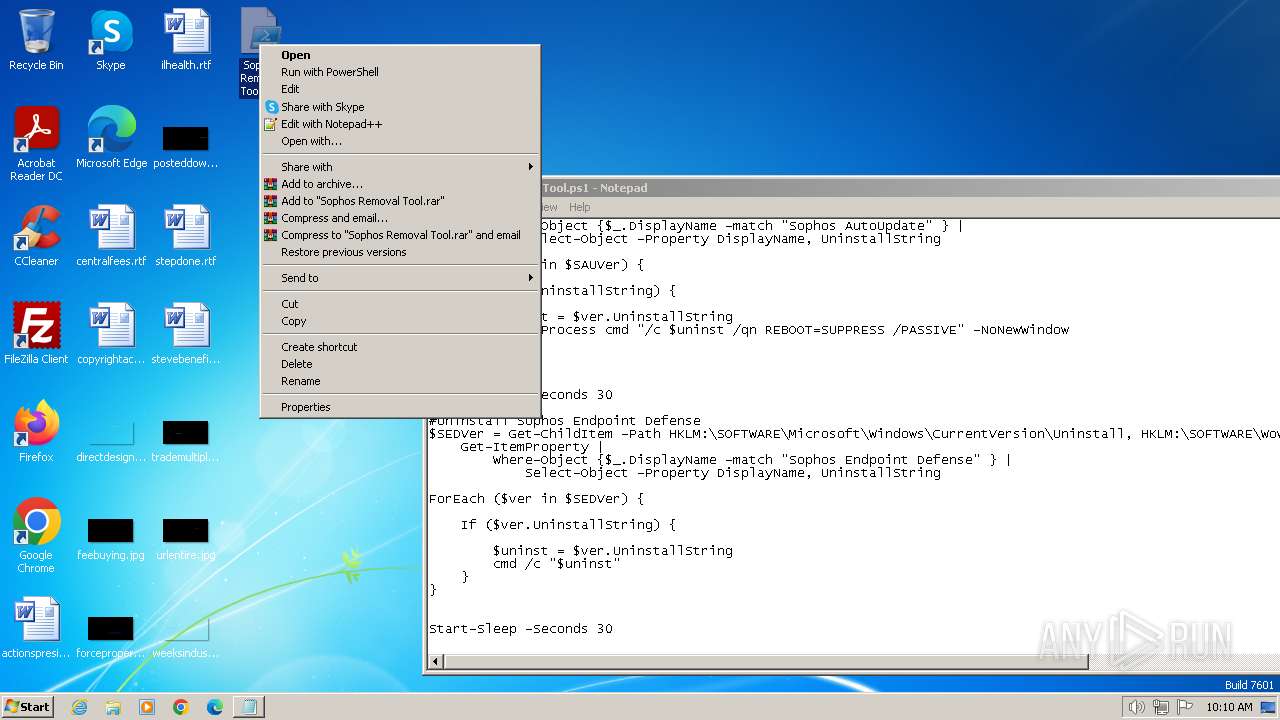Click the Start button

(28, 707)
